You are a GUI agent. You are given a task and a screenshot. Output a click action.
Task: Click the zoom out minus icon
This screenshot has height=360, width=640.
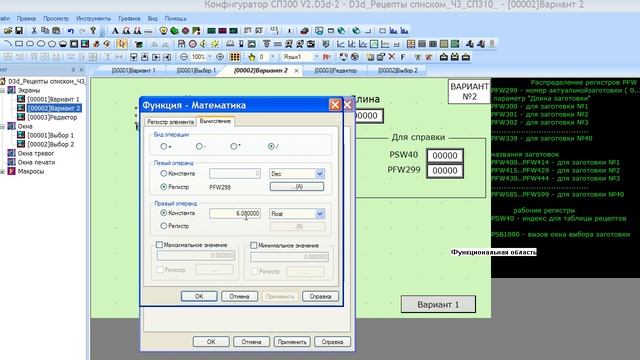pyautogui.click(x=184, y=57)
